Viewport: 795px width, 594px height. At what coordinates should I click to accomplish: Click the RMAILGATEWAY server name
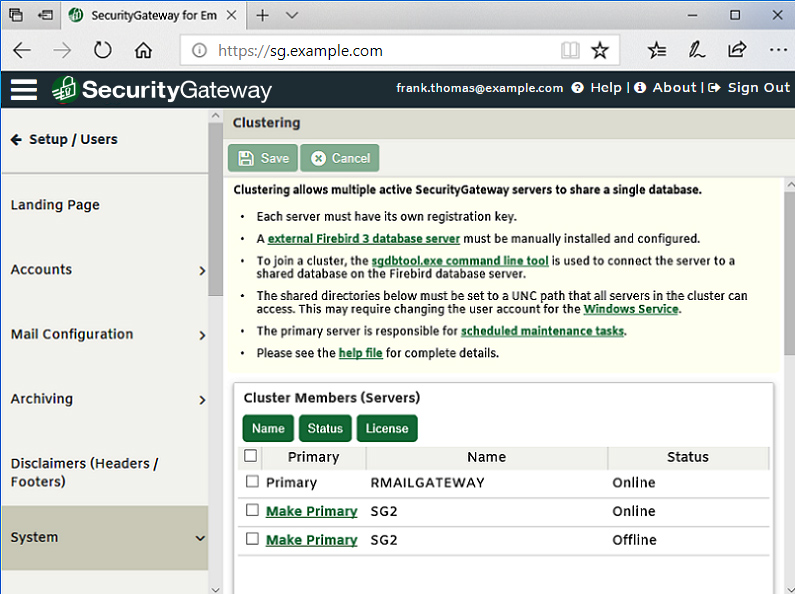tap(427, 482)
